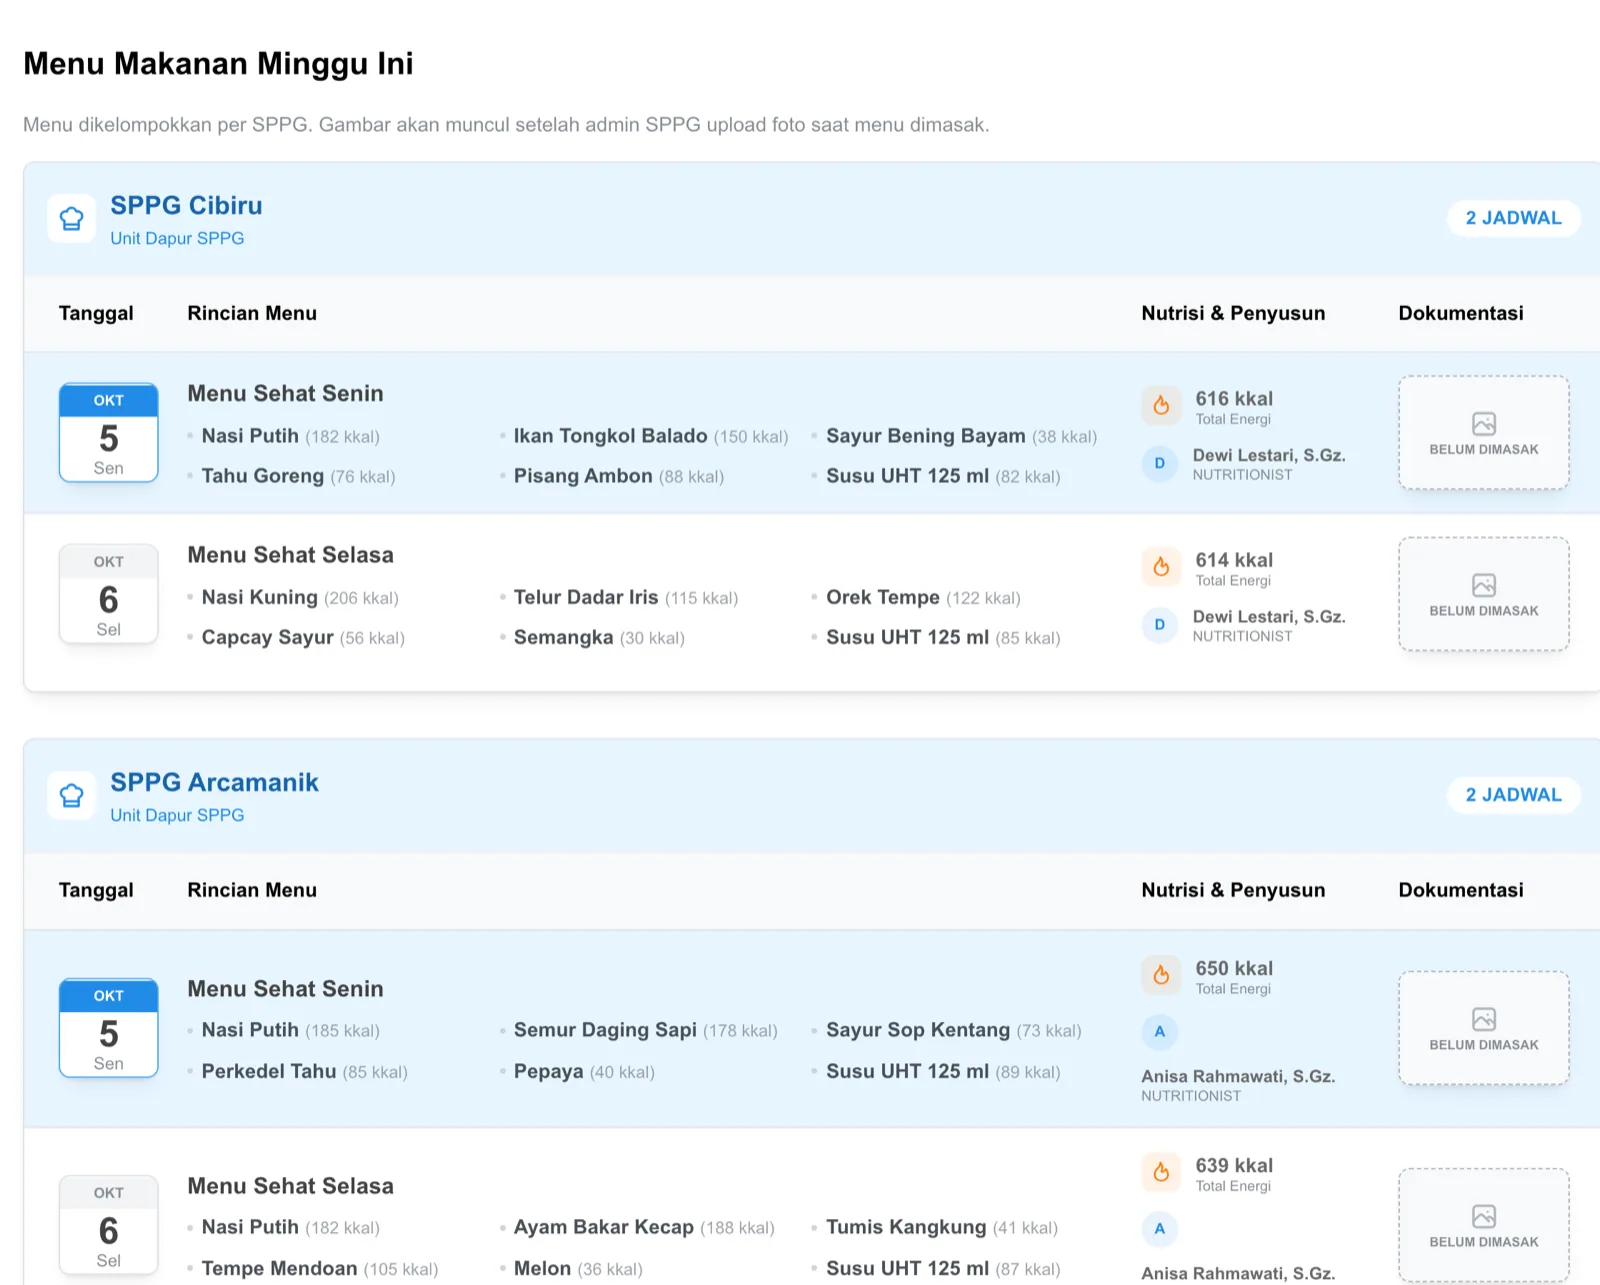Click the D avatar in Cibiru Senin row
Viewport: 1600px width, 1285px height.
pyautogui.click(x=1160, y=463)
